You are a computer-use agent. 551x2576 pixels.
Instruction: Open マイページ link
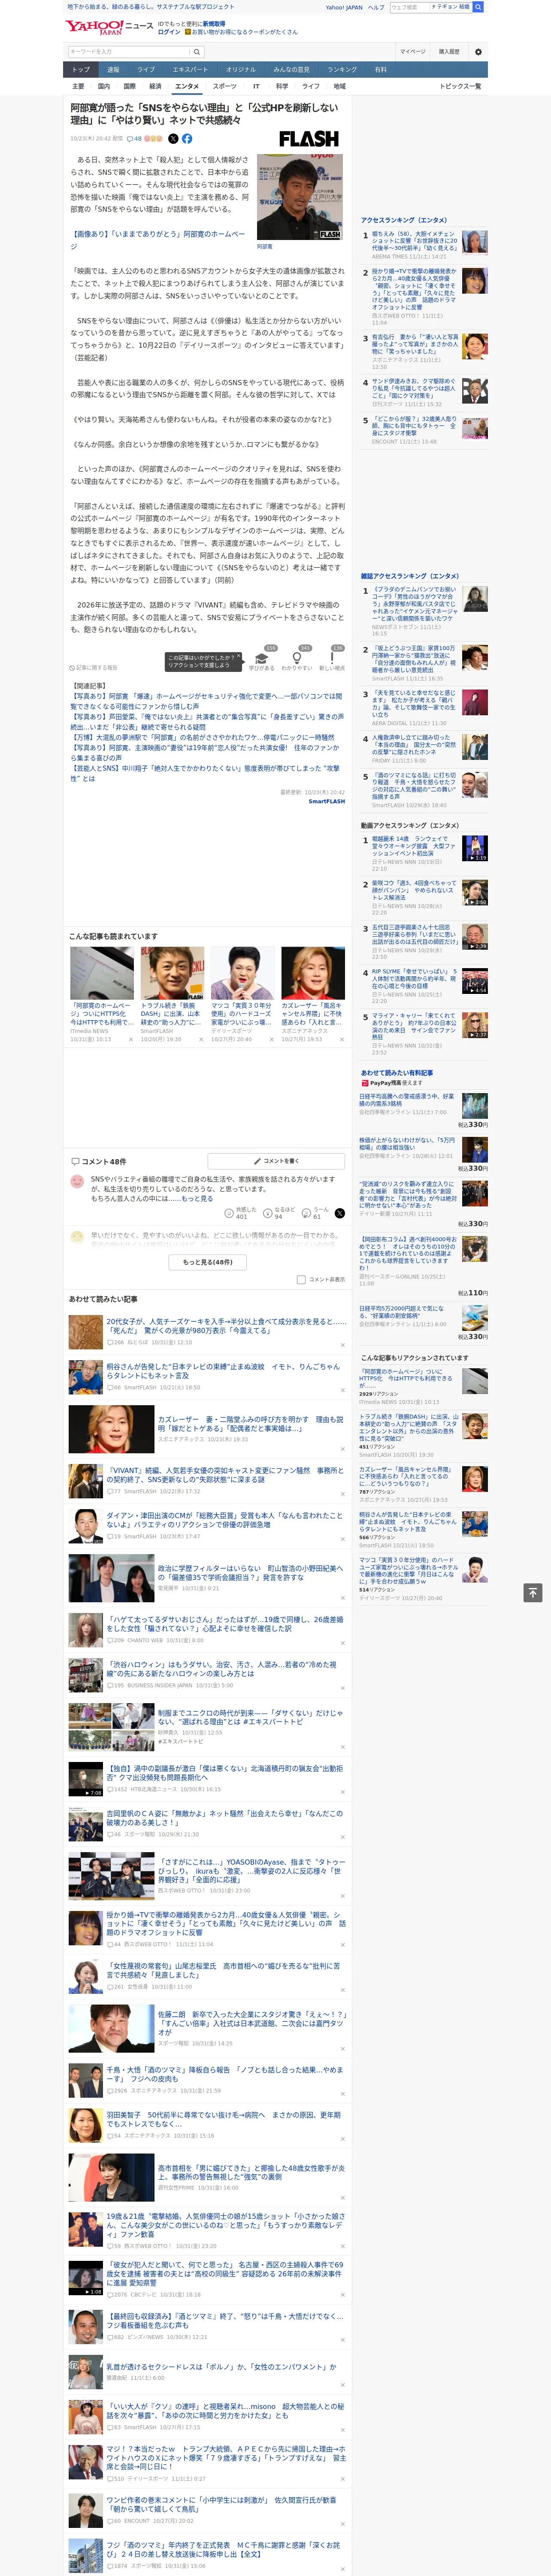pyautogui.click(x=412, y=52)
